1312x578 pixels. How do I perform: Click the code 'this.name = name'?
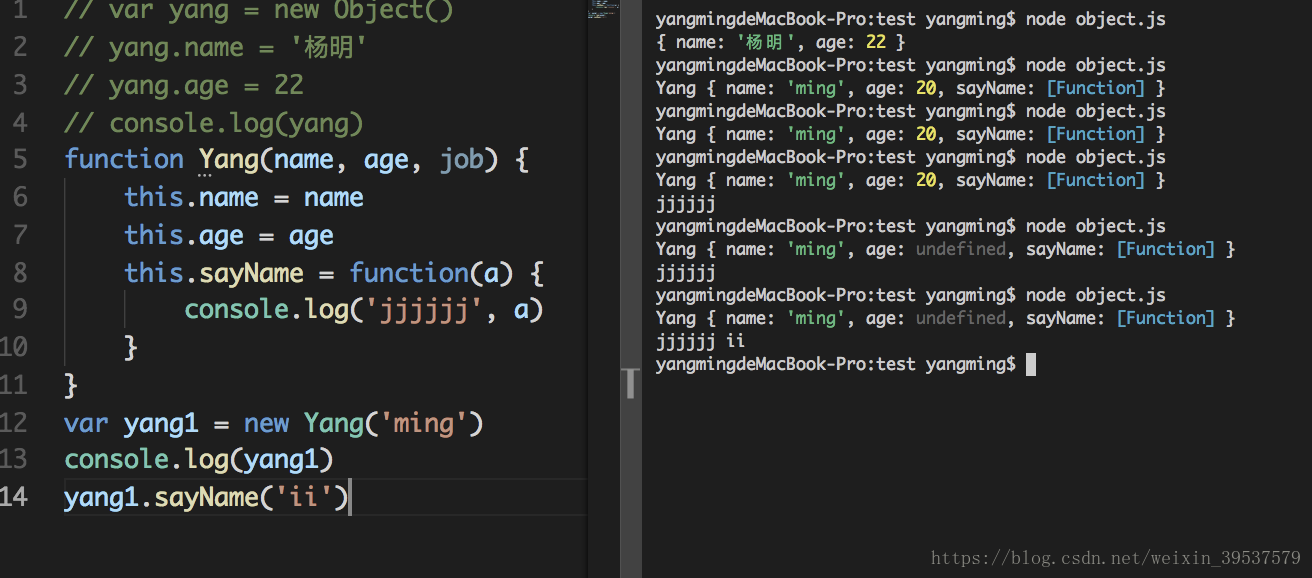coord(244,197)
